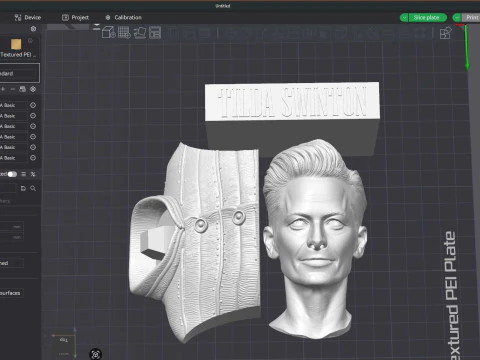Image resolution: width=480 pixels, height=360 pixels.
Task: Open the second Basic filament dropdown
Action: pyautogui.click(x=13, y=116)
